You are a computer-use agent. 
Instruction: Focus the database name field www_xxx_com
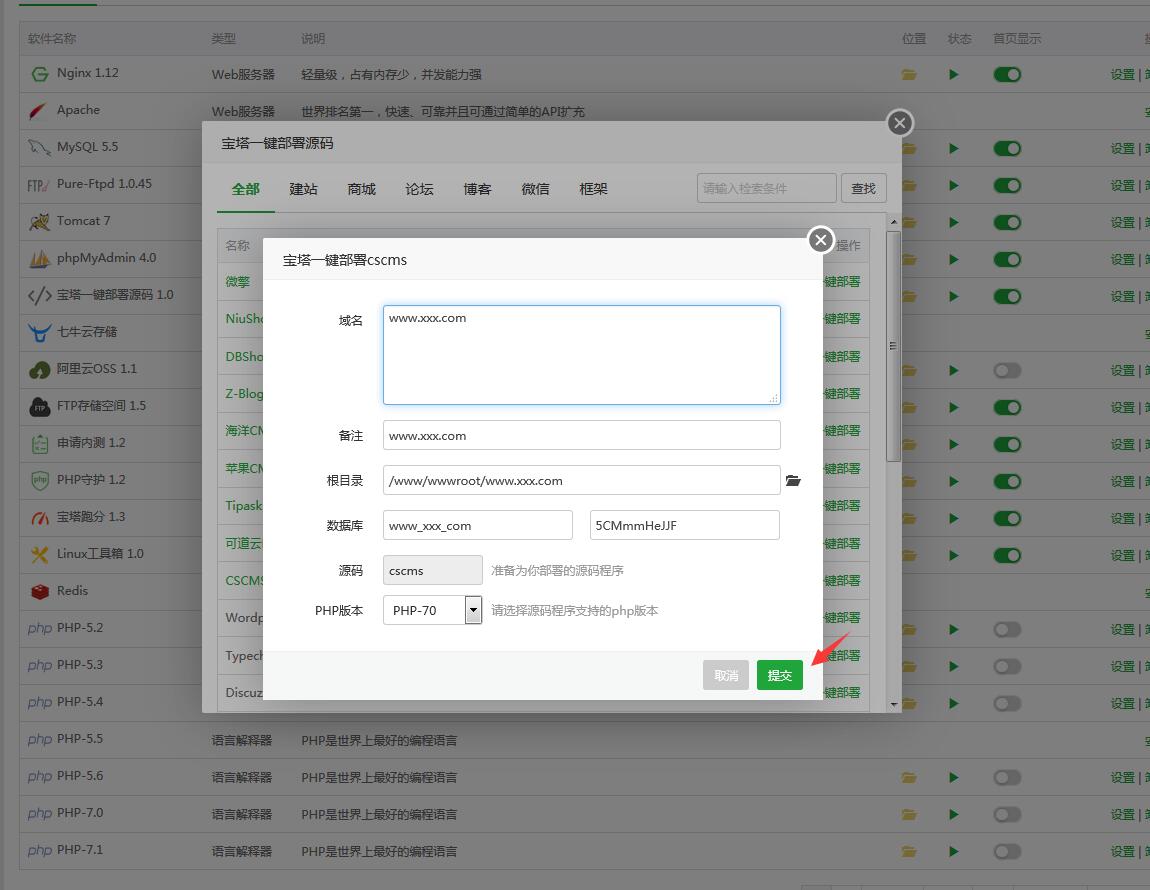(477, 525)
